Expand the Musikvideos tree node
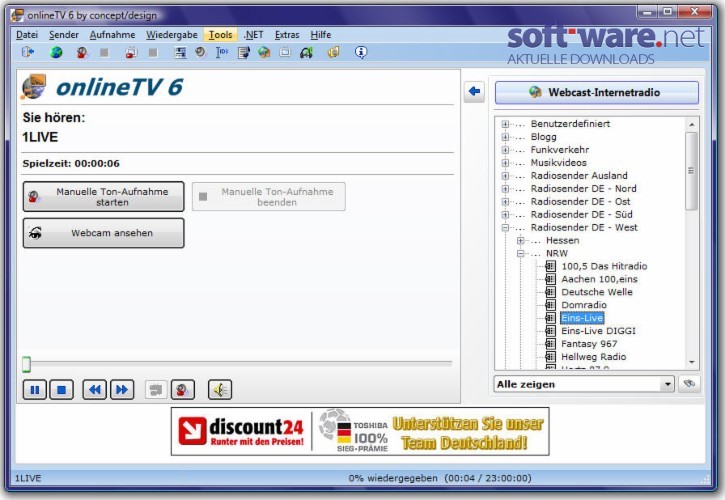725x500 pixels. coord(505,163)
